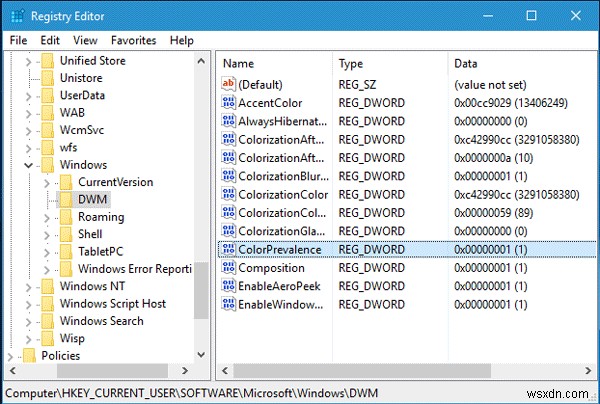Click the values pane scroll left arrow

click(x=225, y=370)
